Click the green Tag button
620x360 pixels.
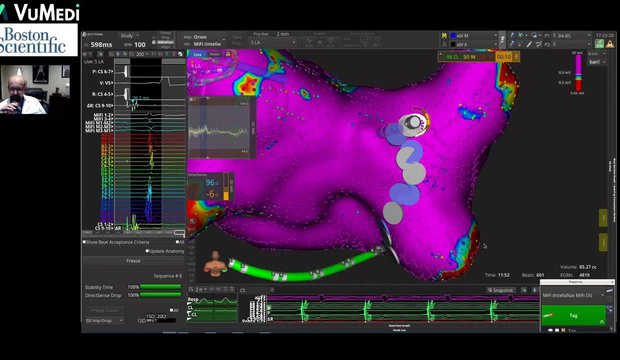(x=573, y=315)
